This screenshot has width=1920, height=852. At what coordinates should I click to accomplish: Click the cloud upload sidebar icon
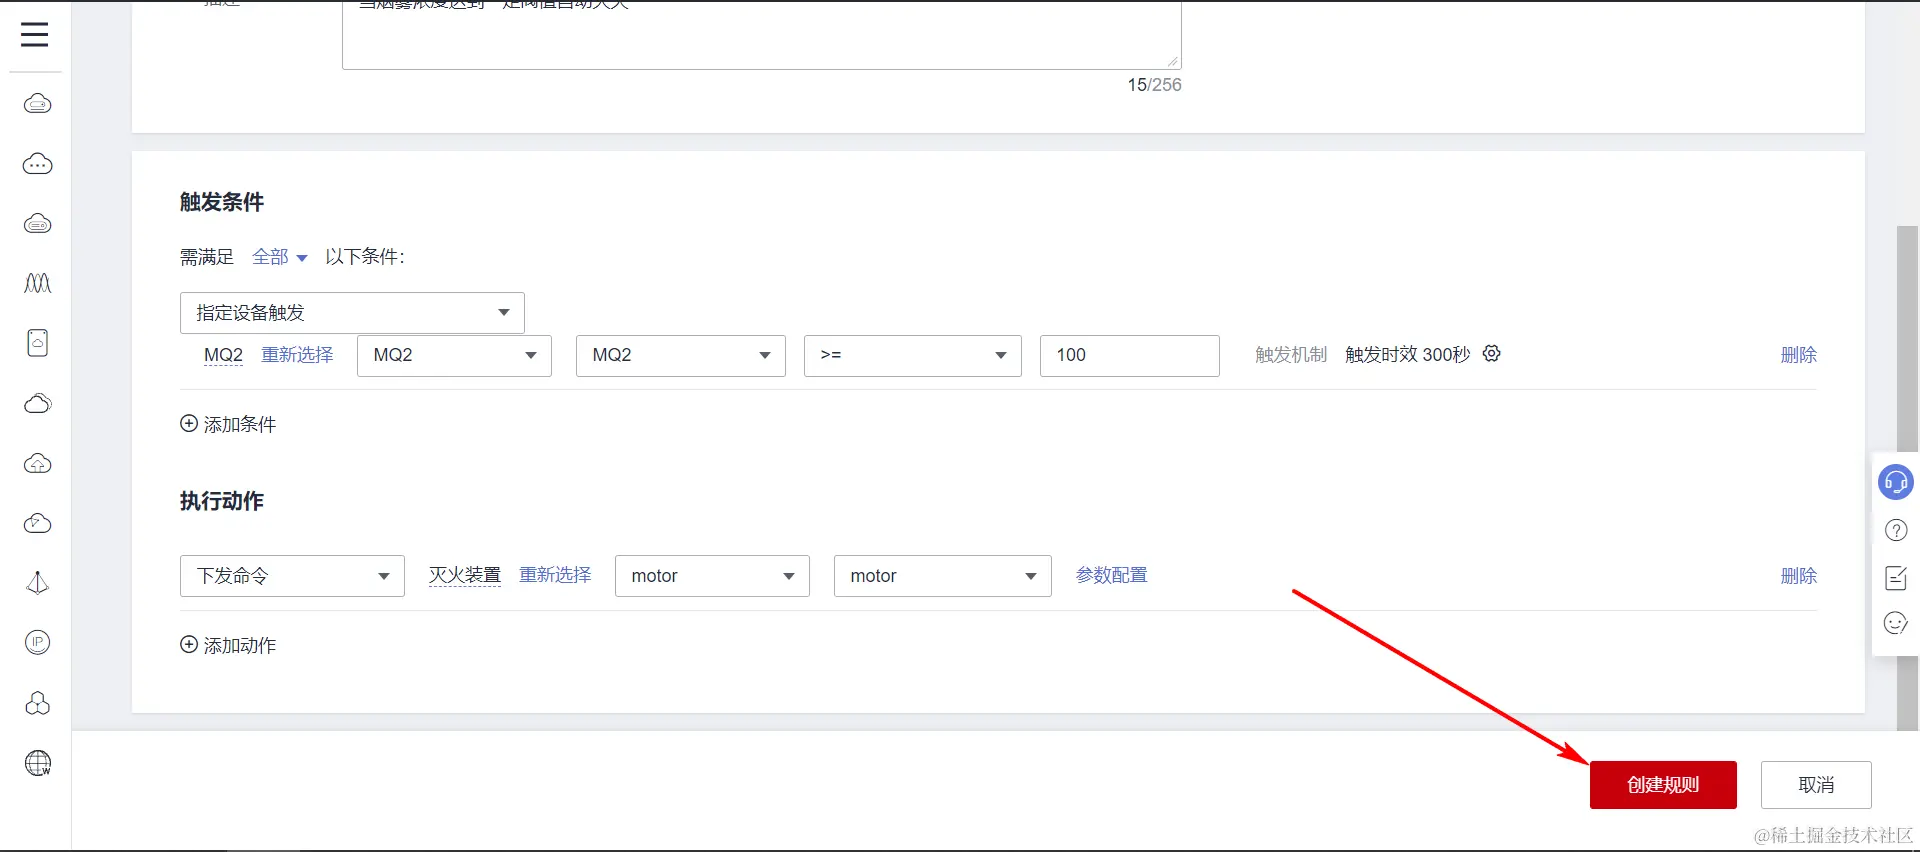point(37,463)
